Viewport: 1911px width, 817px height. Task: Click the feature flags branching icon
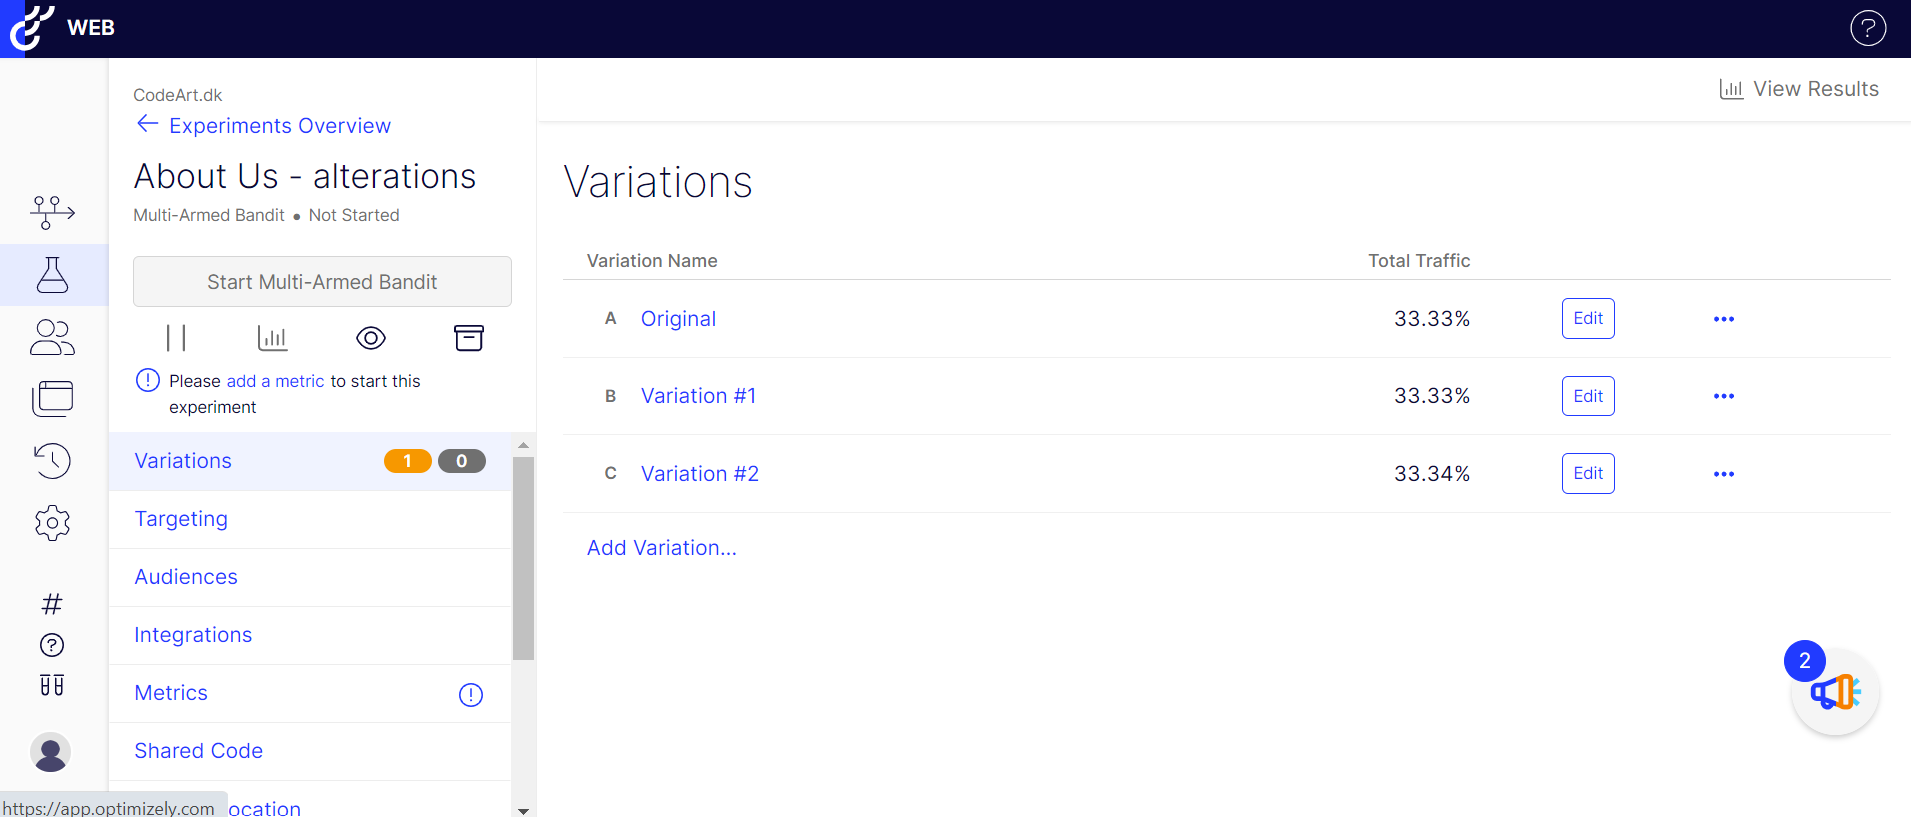[x=53, y=212]
